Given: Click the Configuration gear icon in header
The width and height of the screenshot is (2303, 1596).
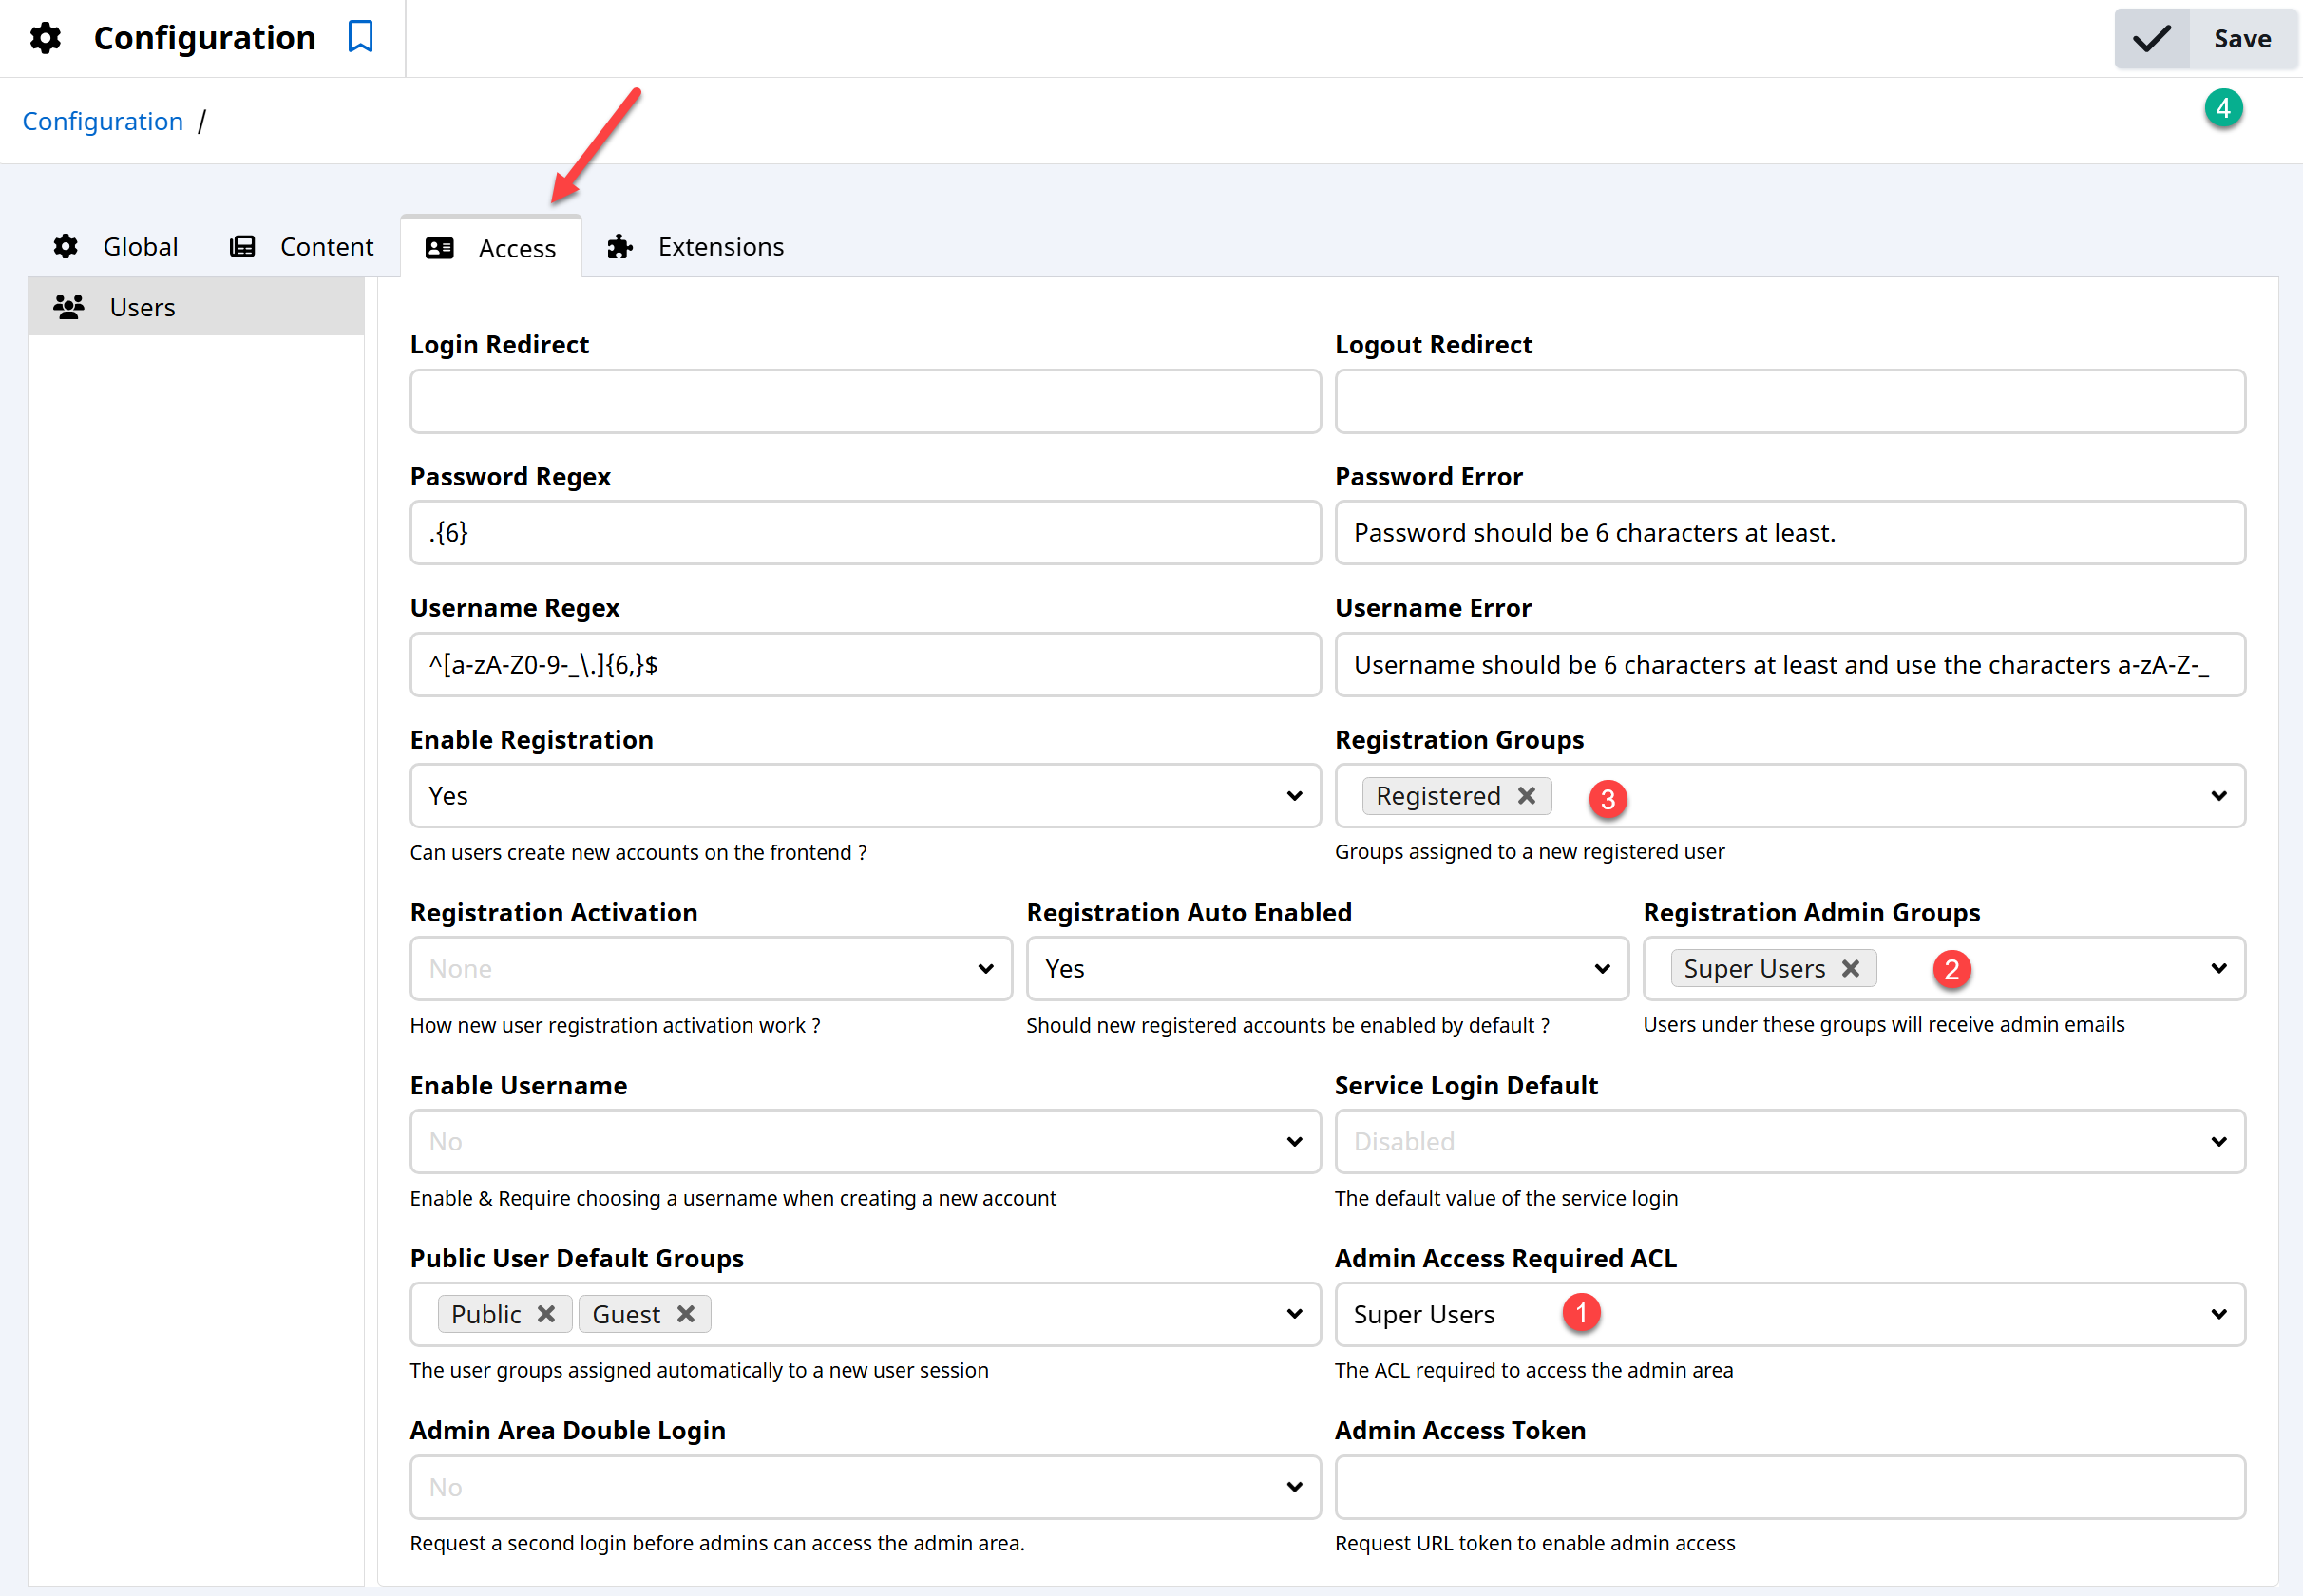Looking at the screenshot, I should pos(45,38).
